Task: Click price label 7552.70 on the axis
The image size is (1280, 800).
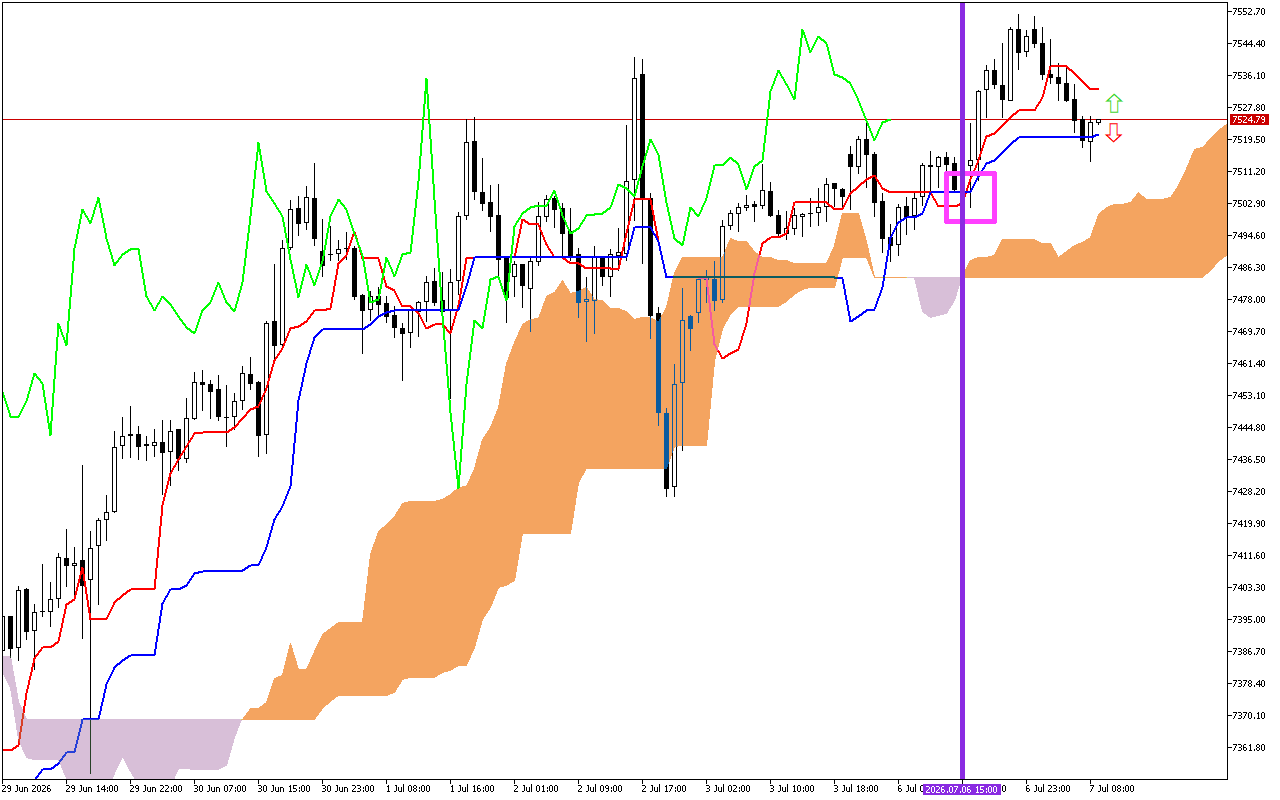Action: coord(1250,12)
